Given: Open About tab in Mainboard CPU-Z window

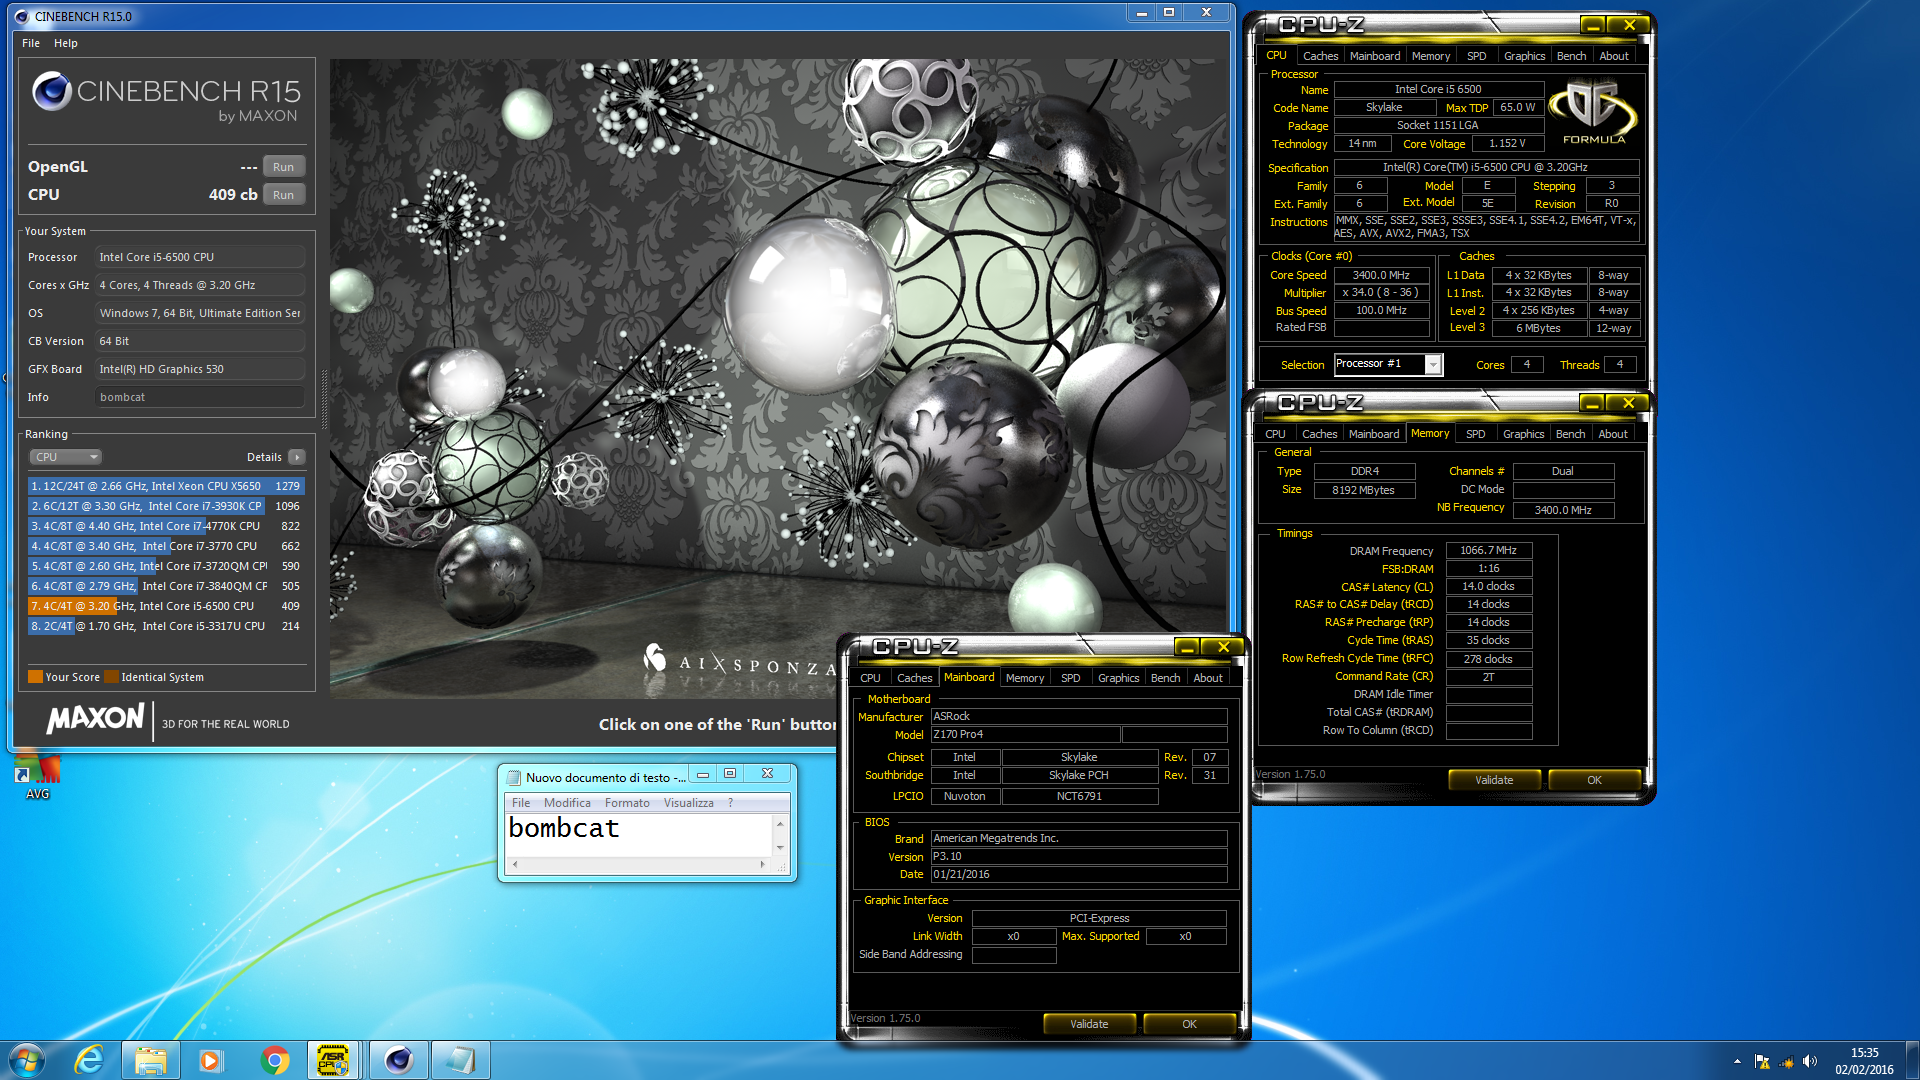Looking at the screenshot, I should point(1208,678).
